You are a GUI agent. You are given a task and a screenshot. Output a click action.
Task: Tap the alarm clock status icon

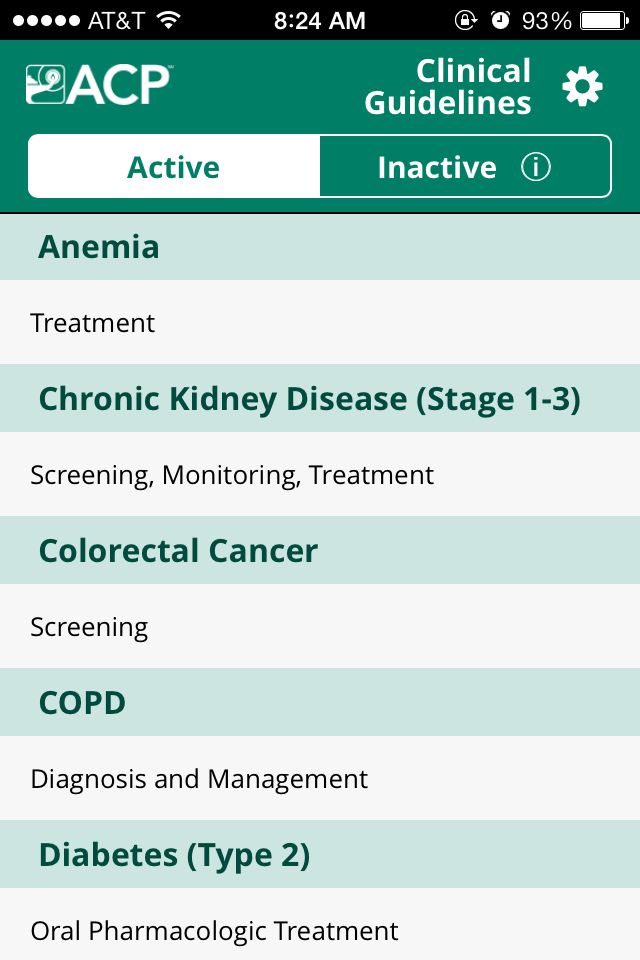pyautogui.click(x=500, y=20)
